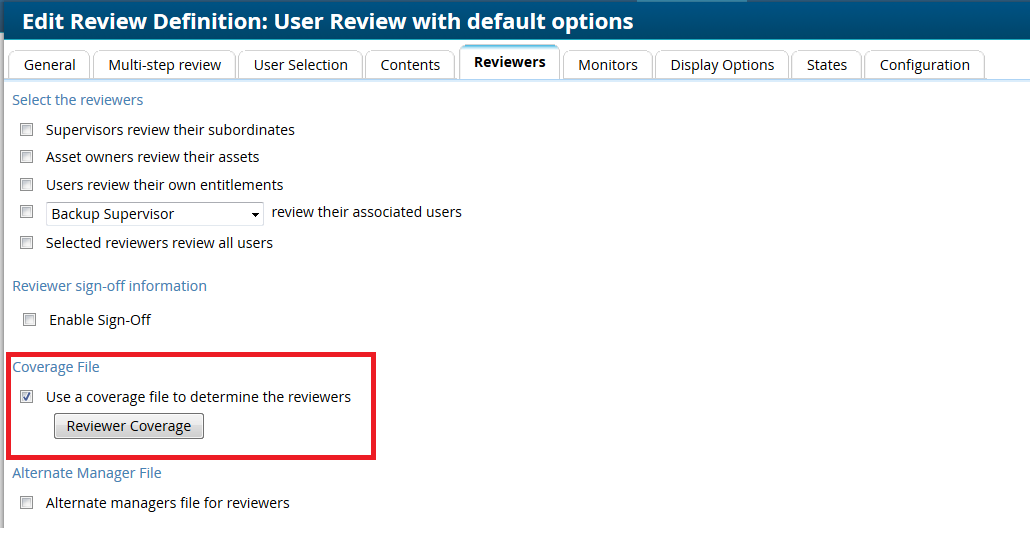The width and height of the screenshot is (1030, 540).
Task: Select the Reviewers tab
Action: coord(510,62)
